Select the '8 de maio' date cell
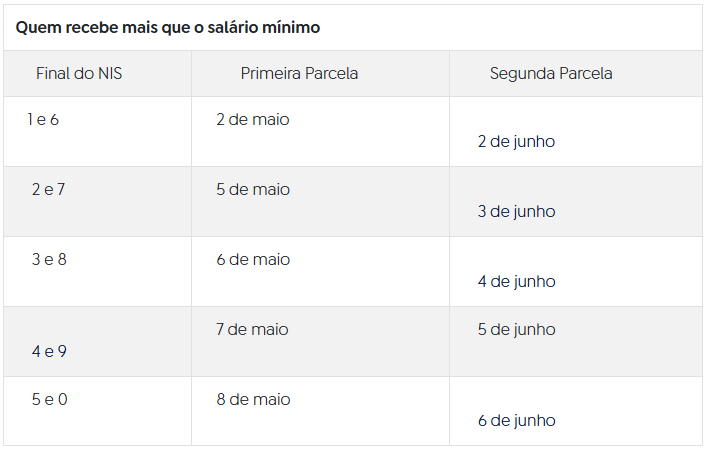The height and width of the screenshot is (450, 707). point(253,400)
